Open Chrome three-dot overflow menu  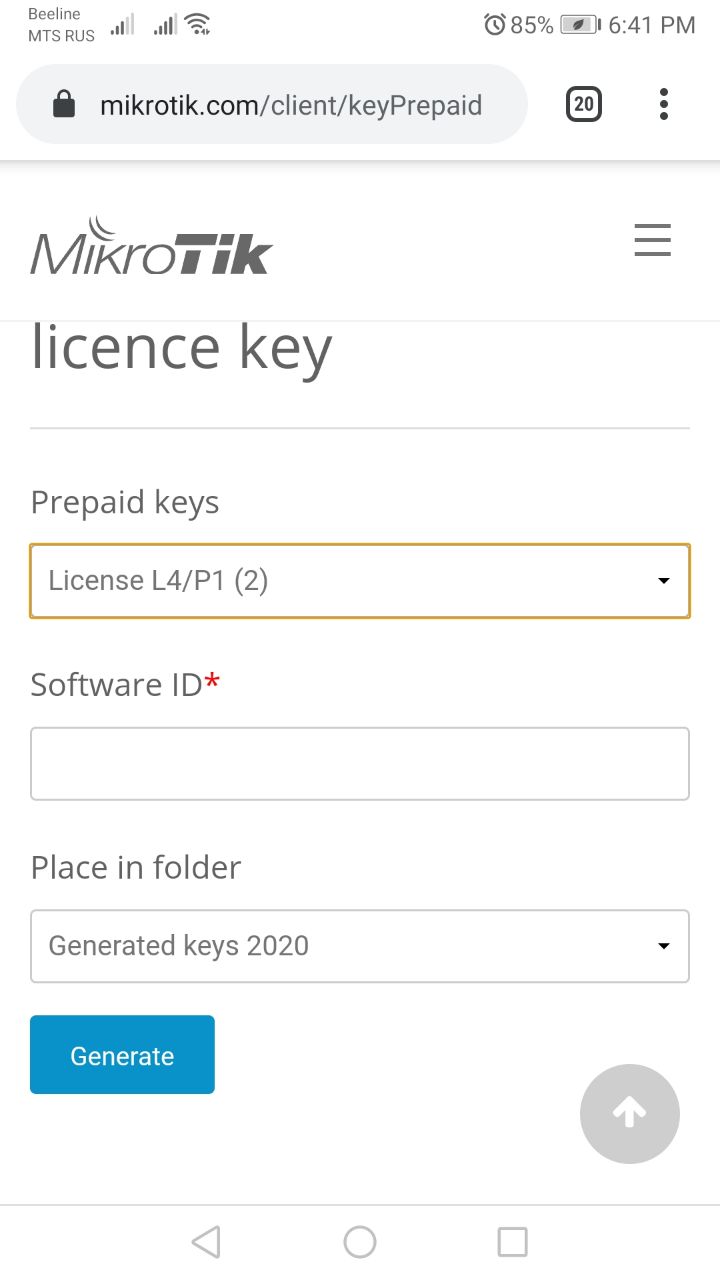663,104
